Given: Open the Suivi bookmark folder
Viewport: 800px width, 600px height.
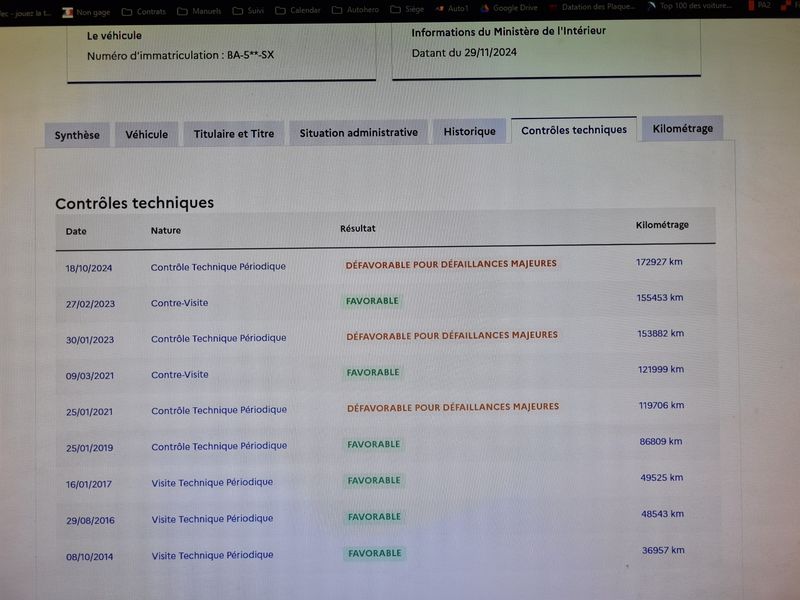Looking at the screenshot, I should [248, 10].
